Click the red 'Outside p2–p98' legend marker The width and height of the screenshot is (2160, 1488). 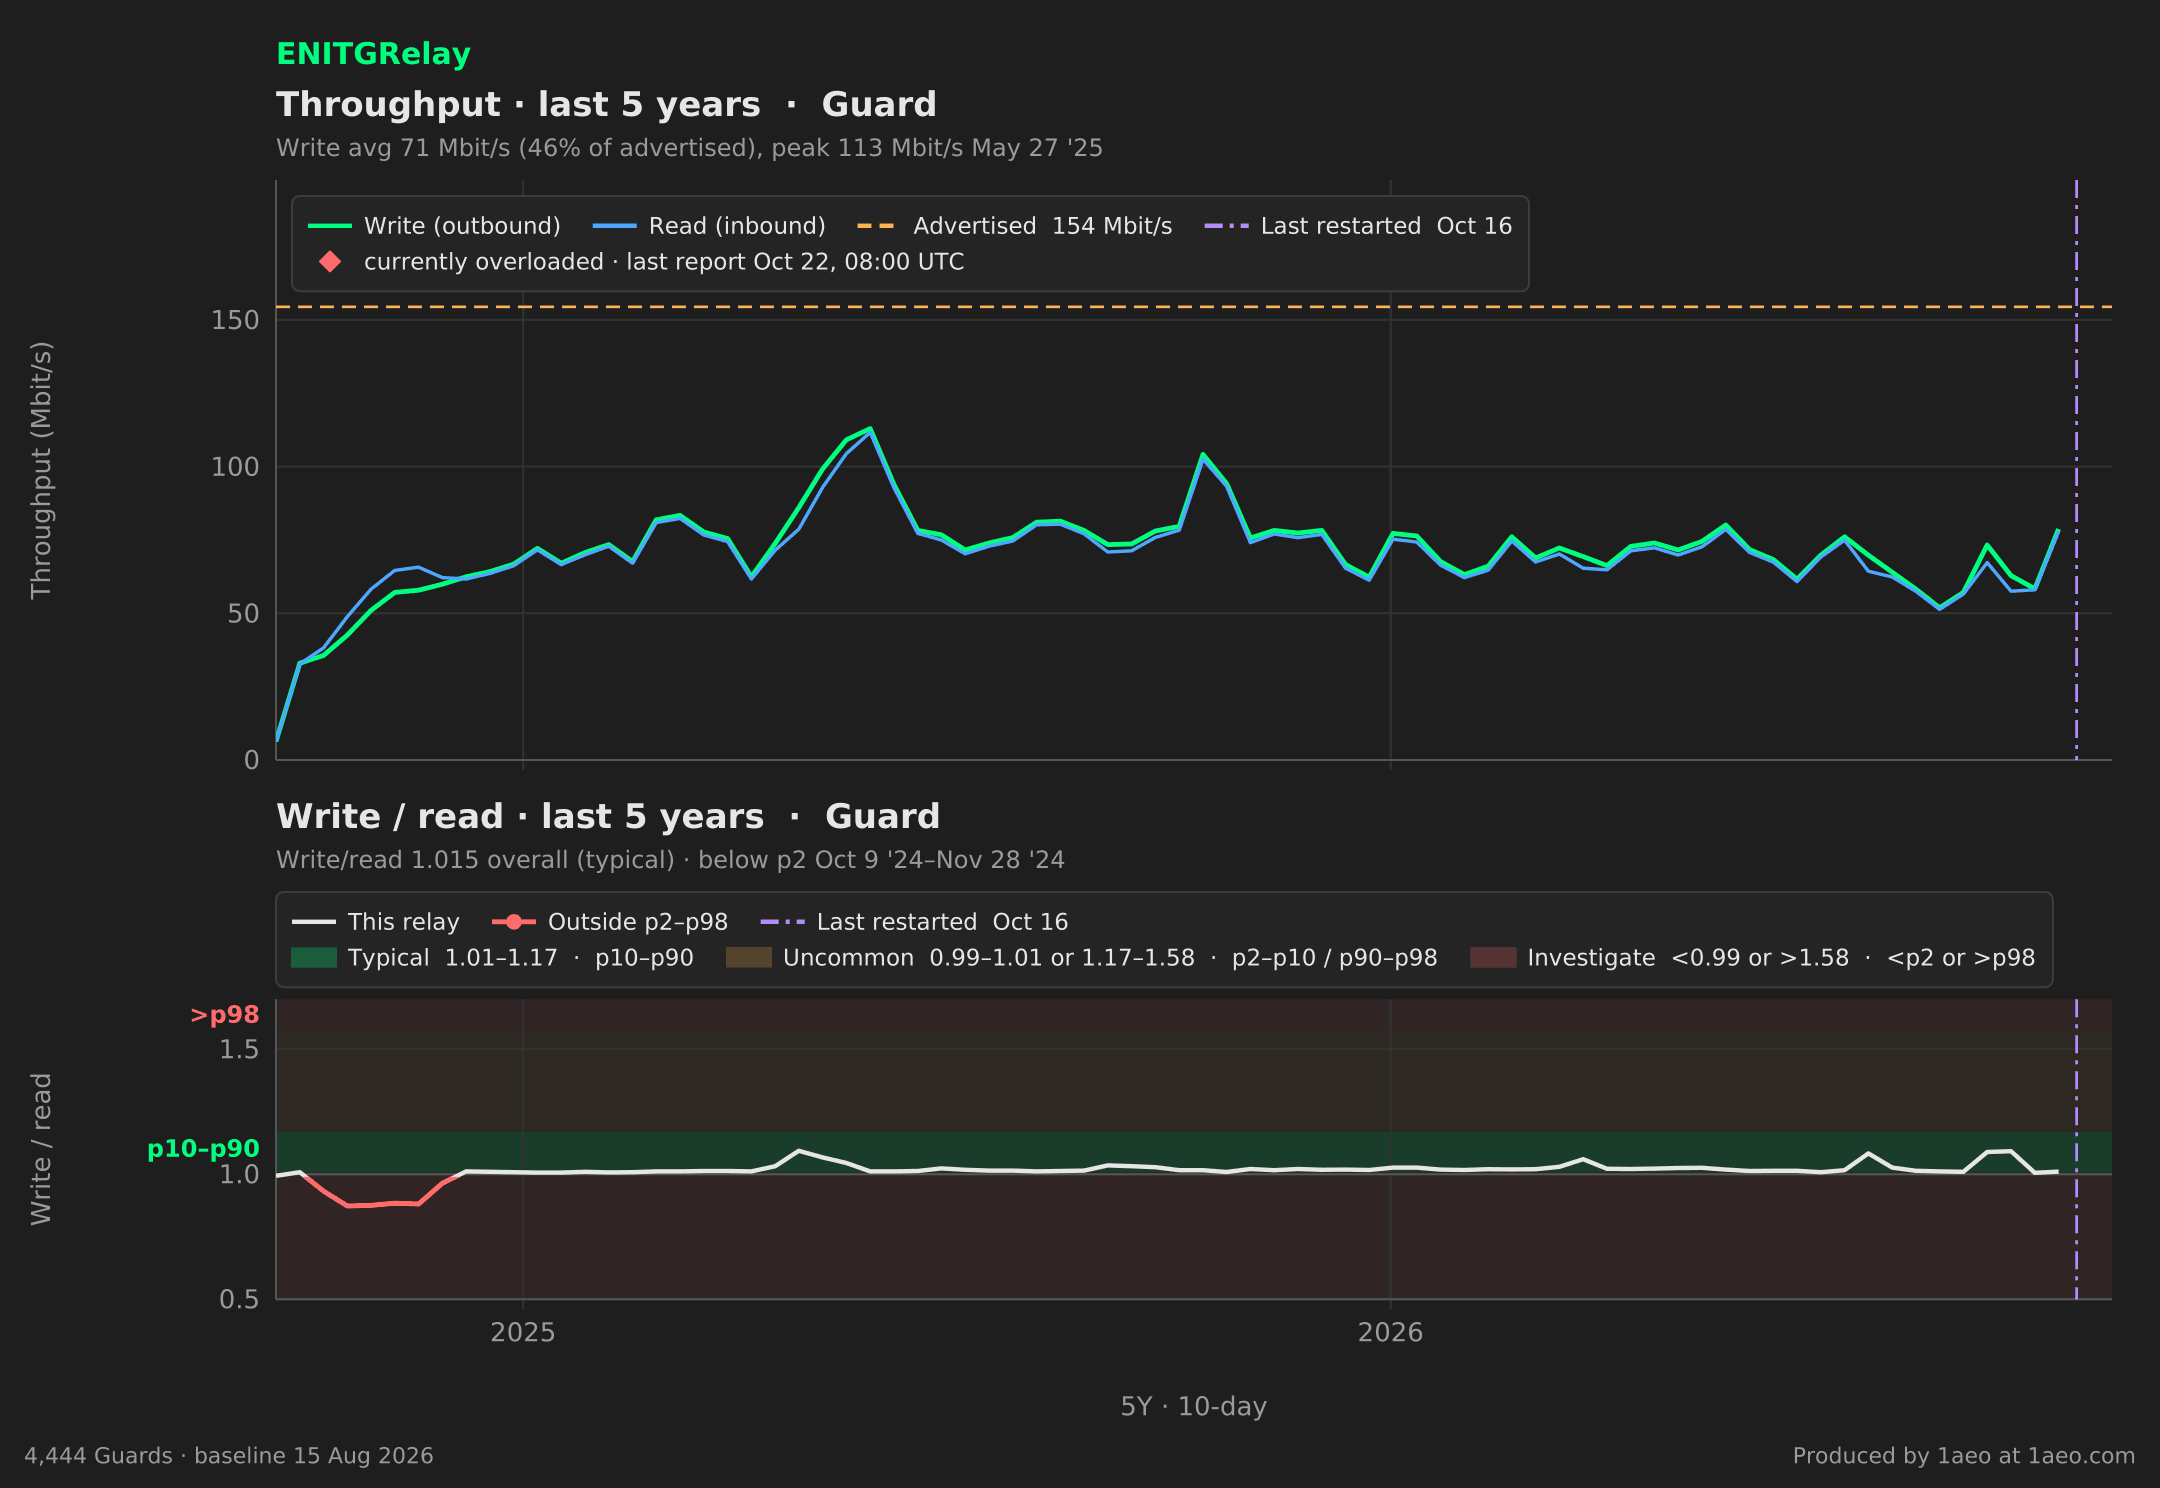[x=514, y=922]
